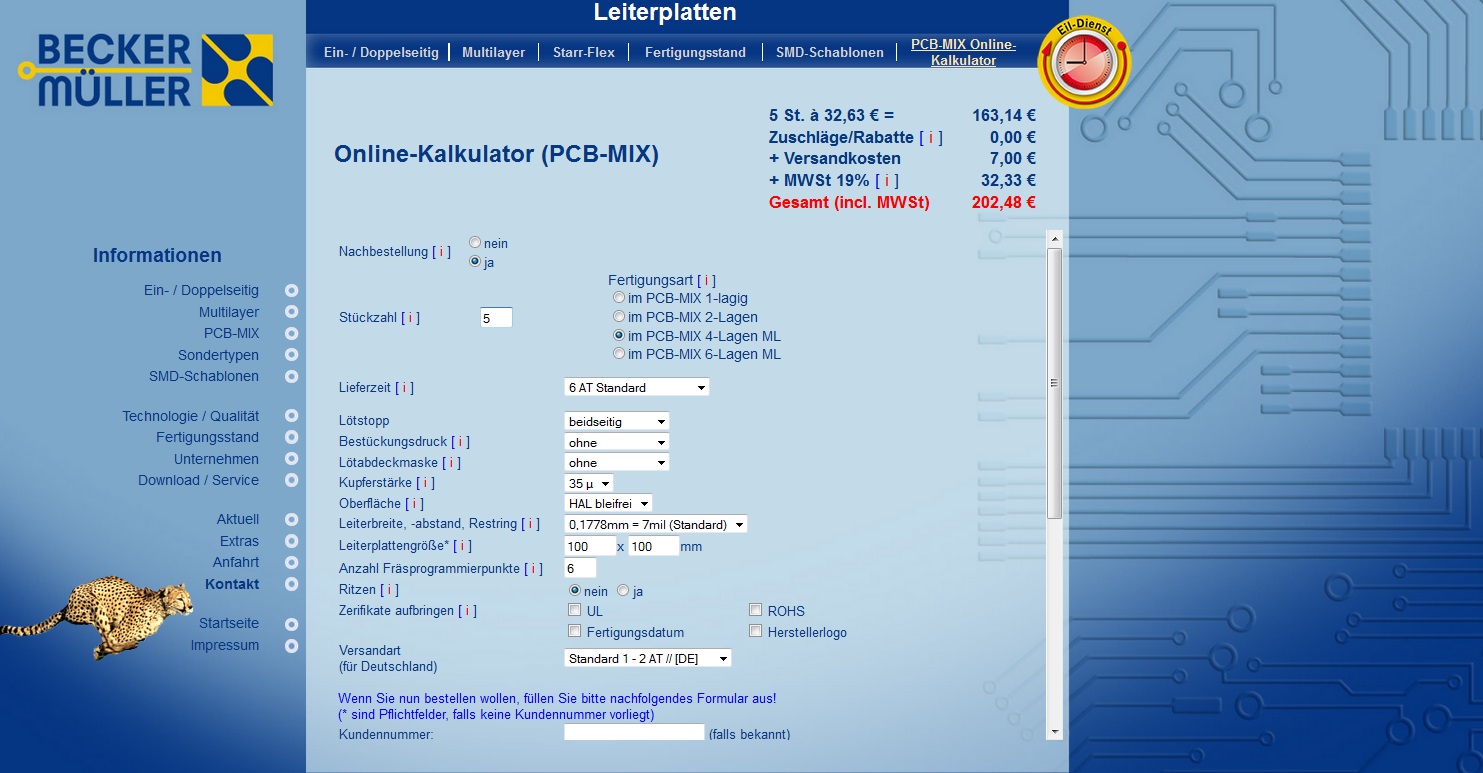Image resolution: width=1483 pixels, height=773 pixels.
Task: Click the bullet icon beside Extras
Action: (x=291, y=542)
